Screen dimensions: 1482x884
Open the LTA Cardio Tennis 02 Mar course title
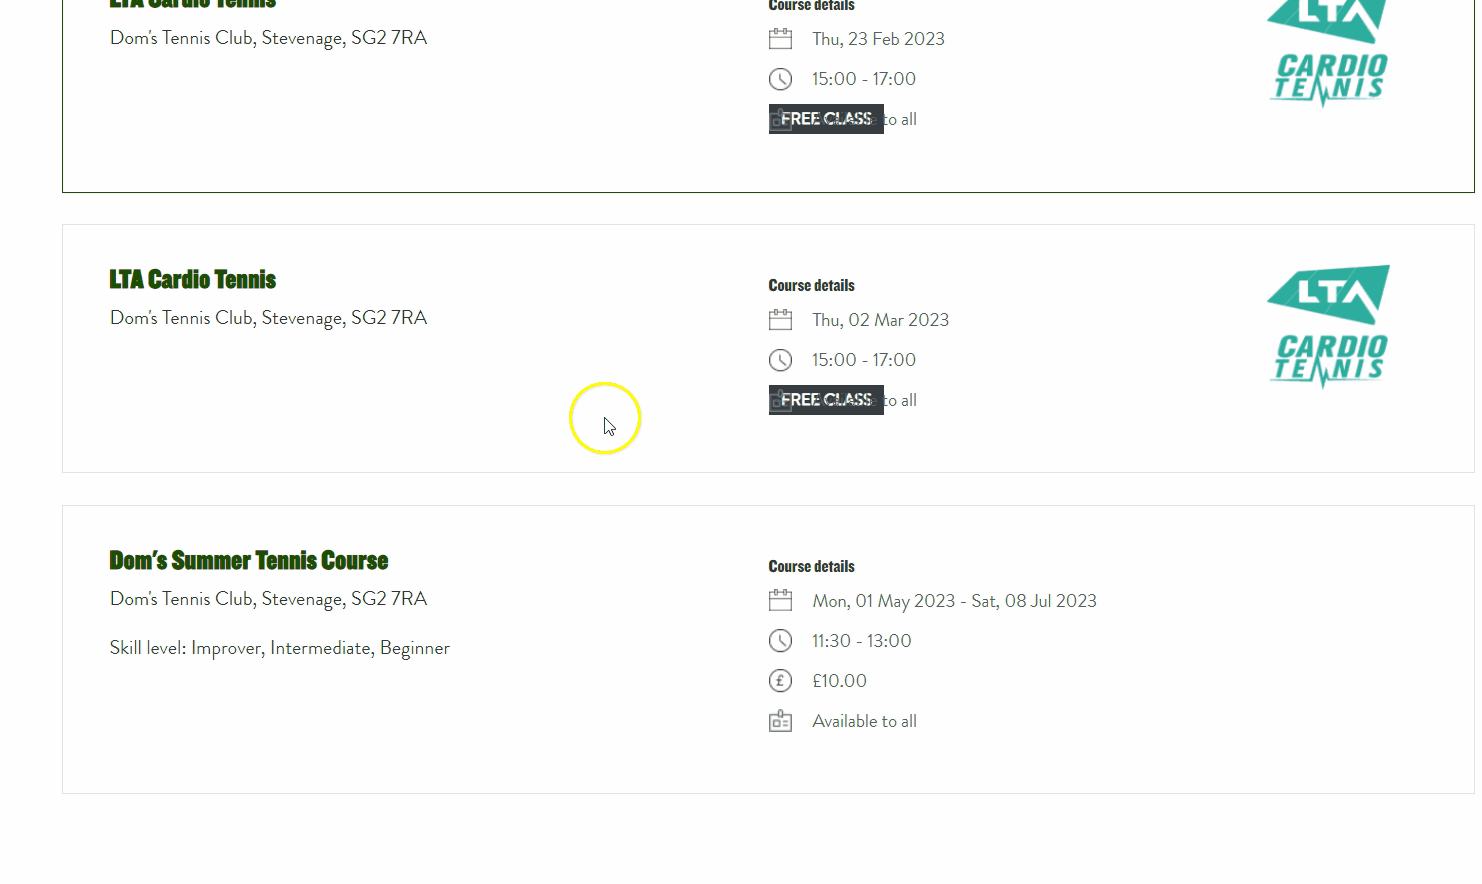[192, 280]
